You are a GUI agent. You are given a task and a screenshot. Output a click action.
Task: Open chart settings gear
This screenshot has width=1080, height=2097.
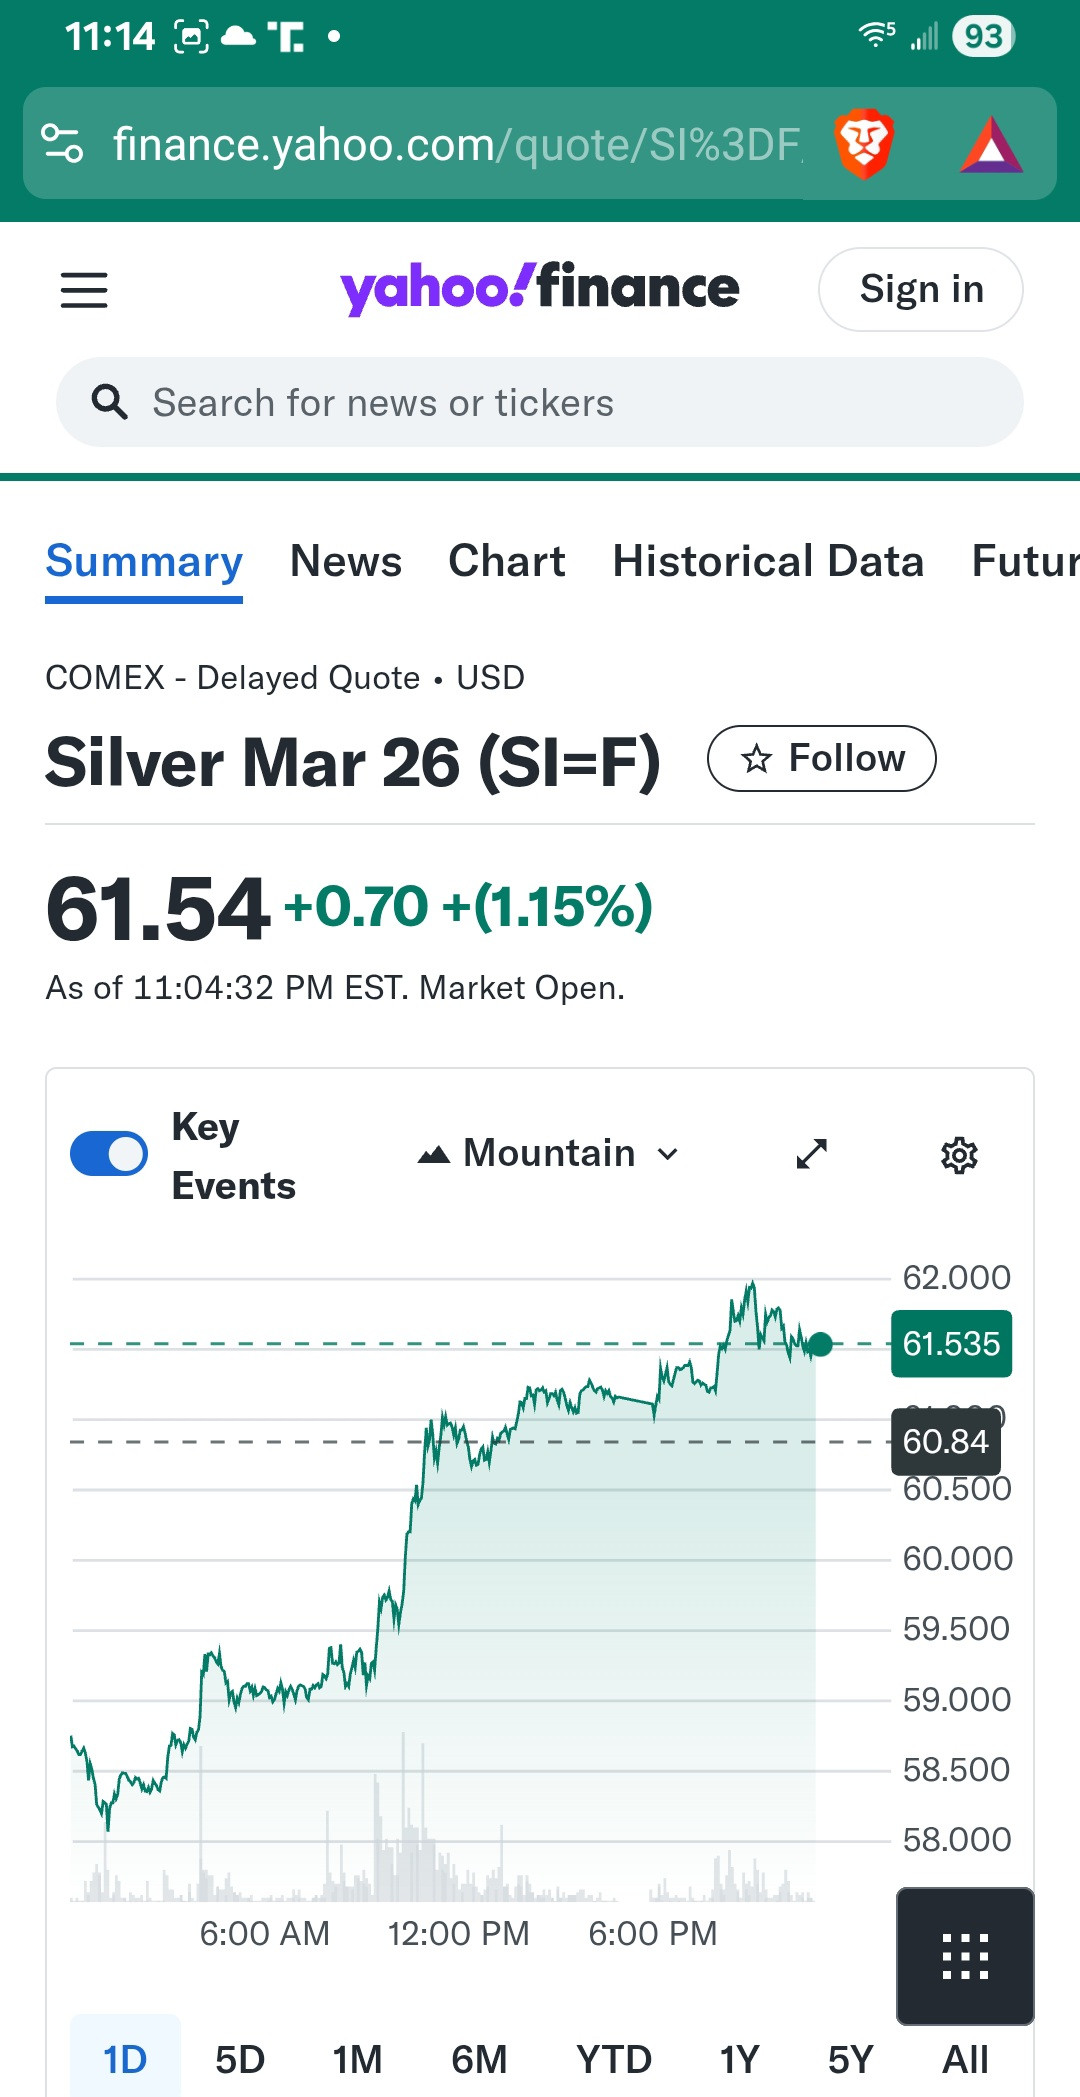(x=959, y=1155)
